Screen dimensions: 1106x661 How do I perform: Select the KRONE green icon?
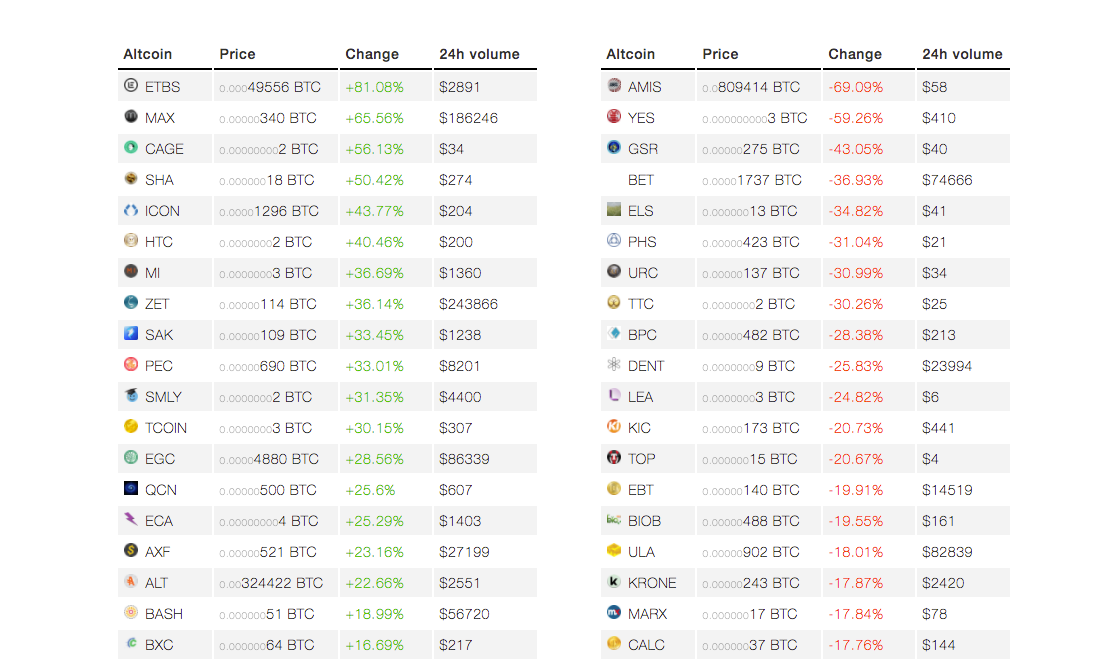(613, 582)
